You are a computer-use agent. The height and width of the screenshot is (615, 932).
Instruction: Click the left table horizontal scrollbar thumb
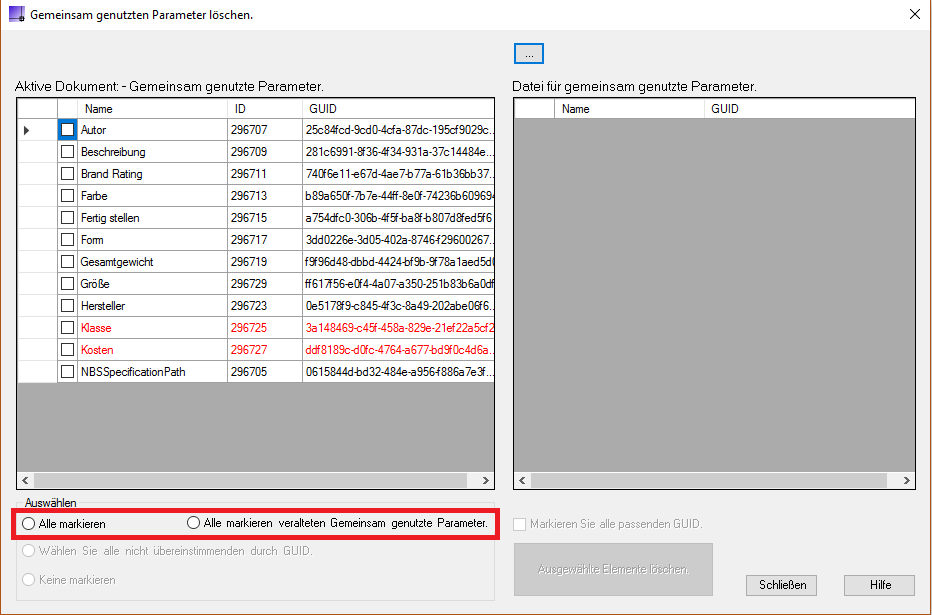coord(250,480)
